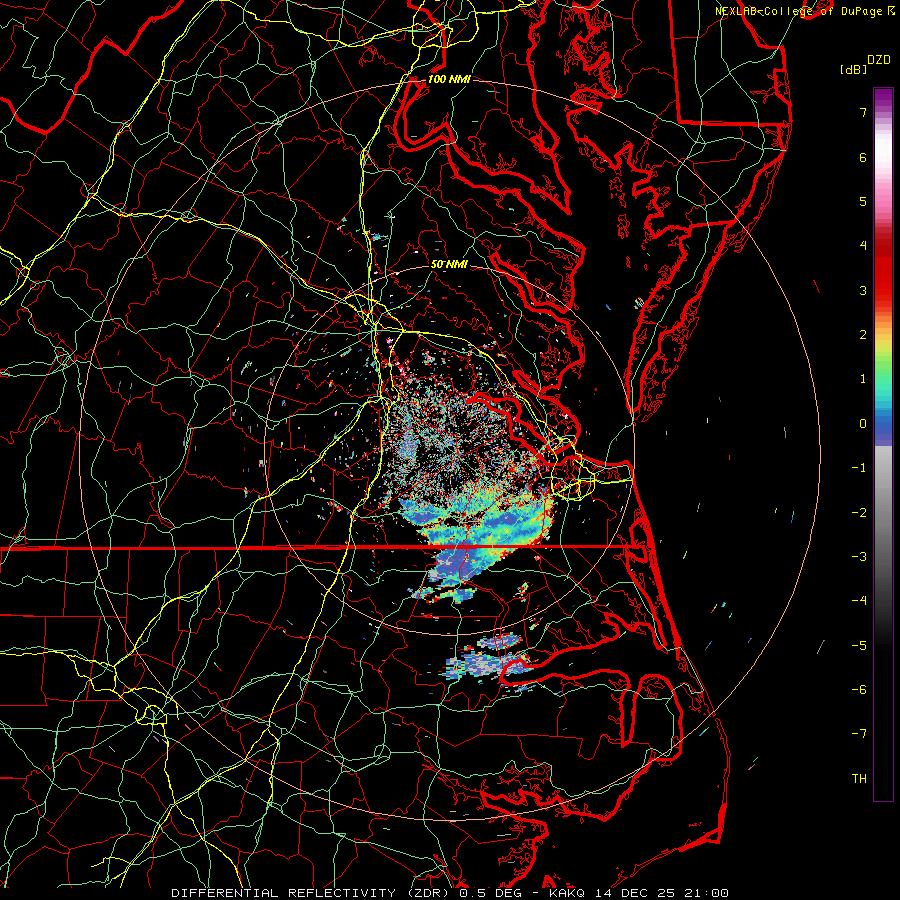The image size is (900, 900).
Task: Click the purple top of the color bar
Action: point(883,99)
